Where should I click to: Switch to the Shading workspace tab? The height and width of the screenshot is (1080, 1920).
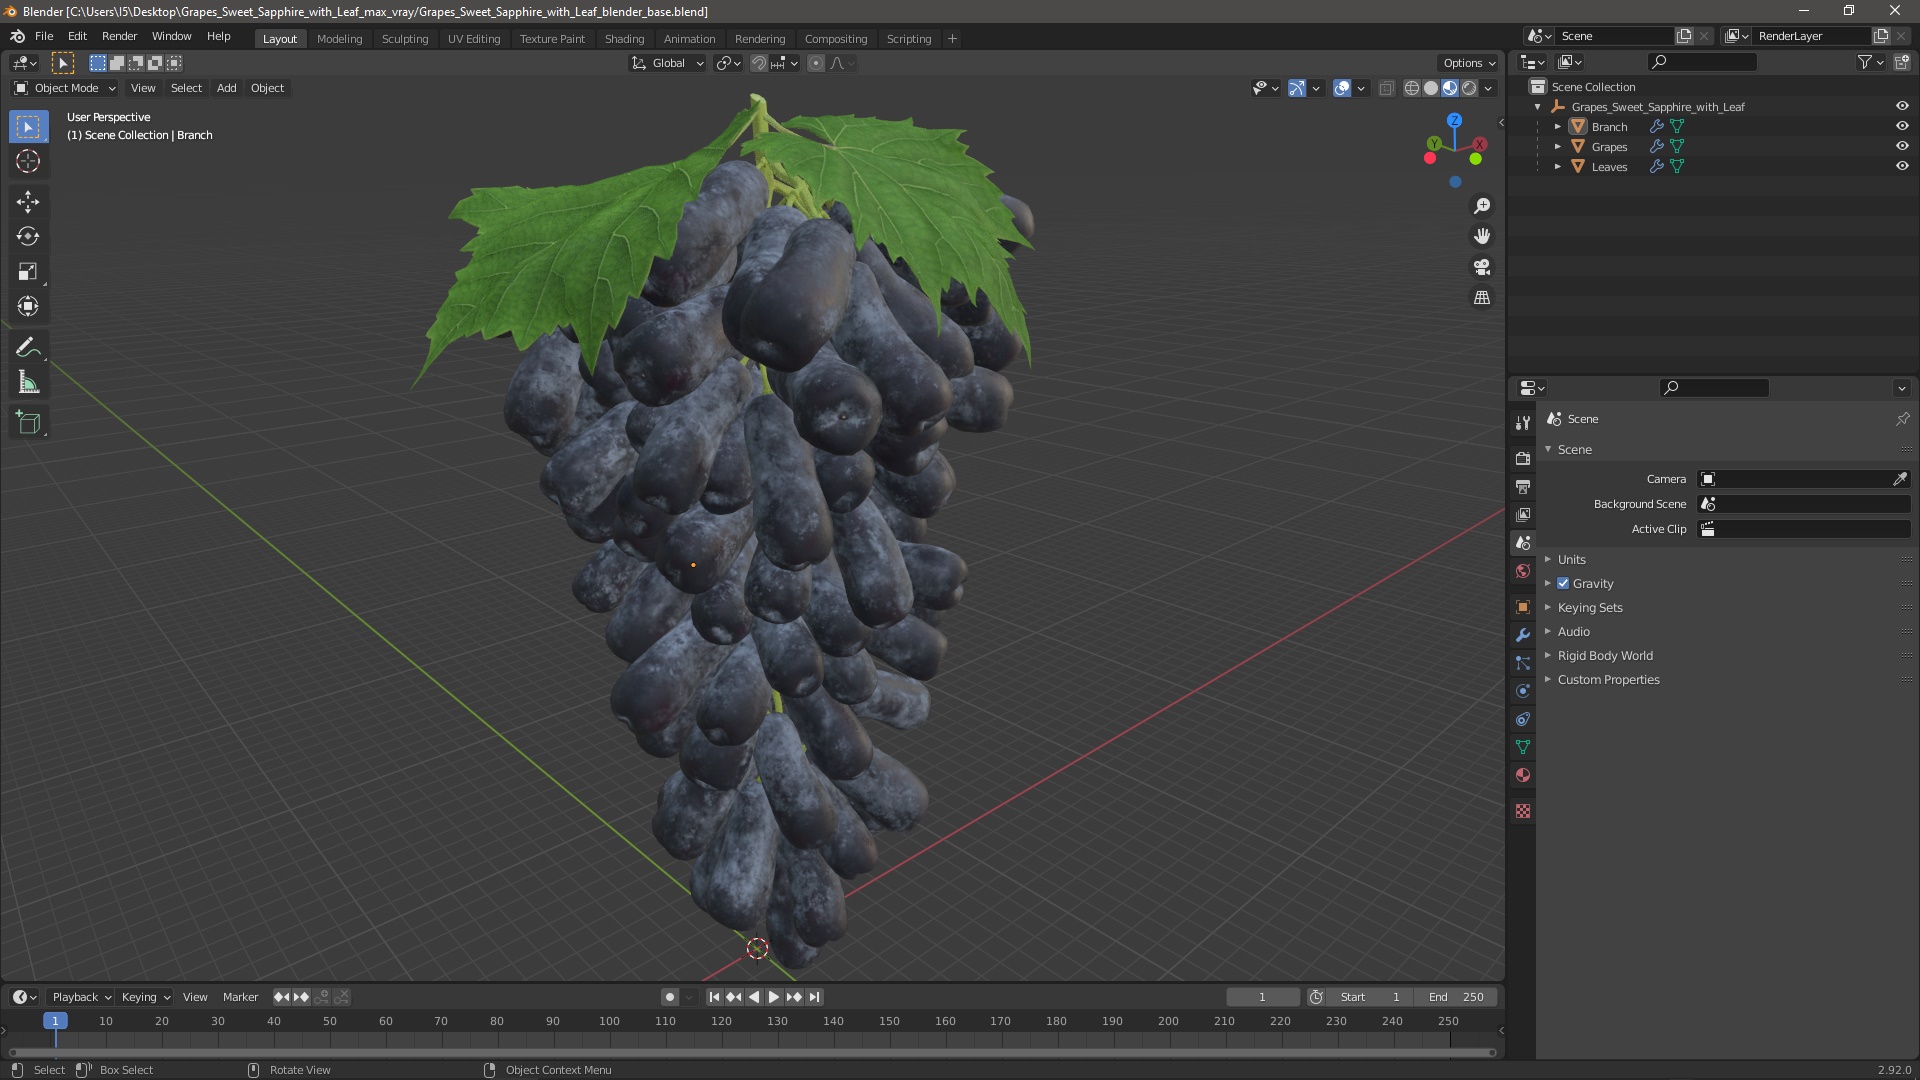pos(624,39)
